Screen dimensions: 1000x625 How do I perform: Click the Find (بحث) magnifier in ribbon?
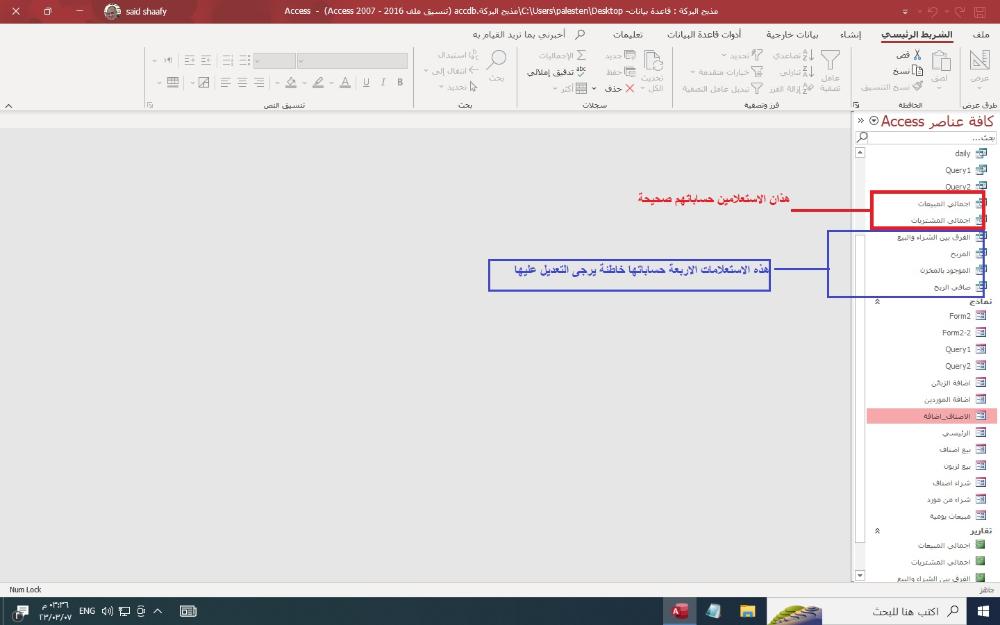(496, 61)
